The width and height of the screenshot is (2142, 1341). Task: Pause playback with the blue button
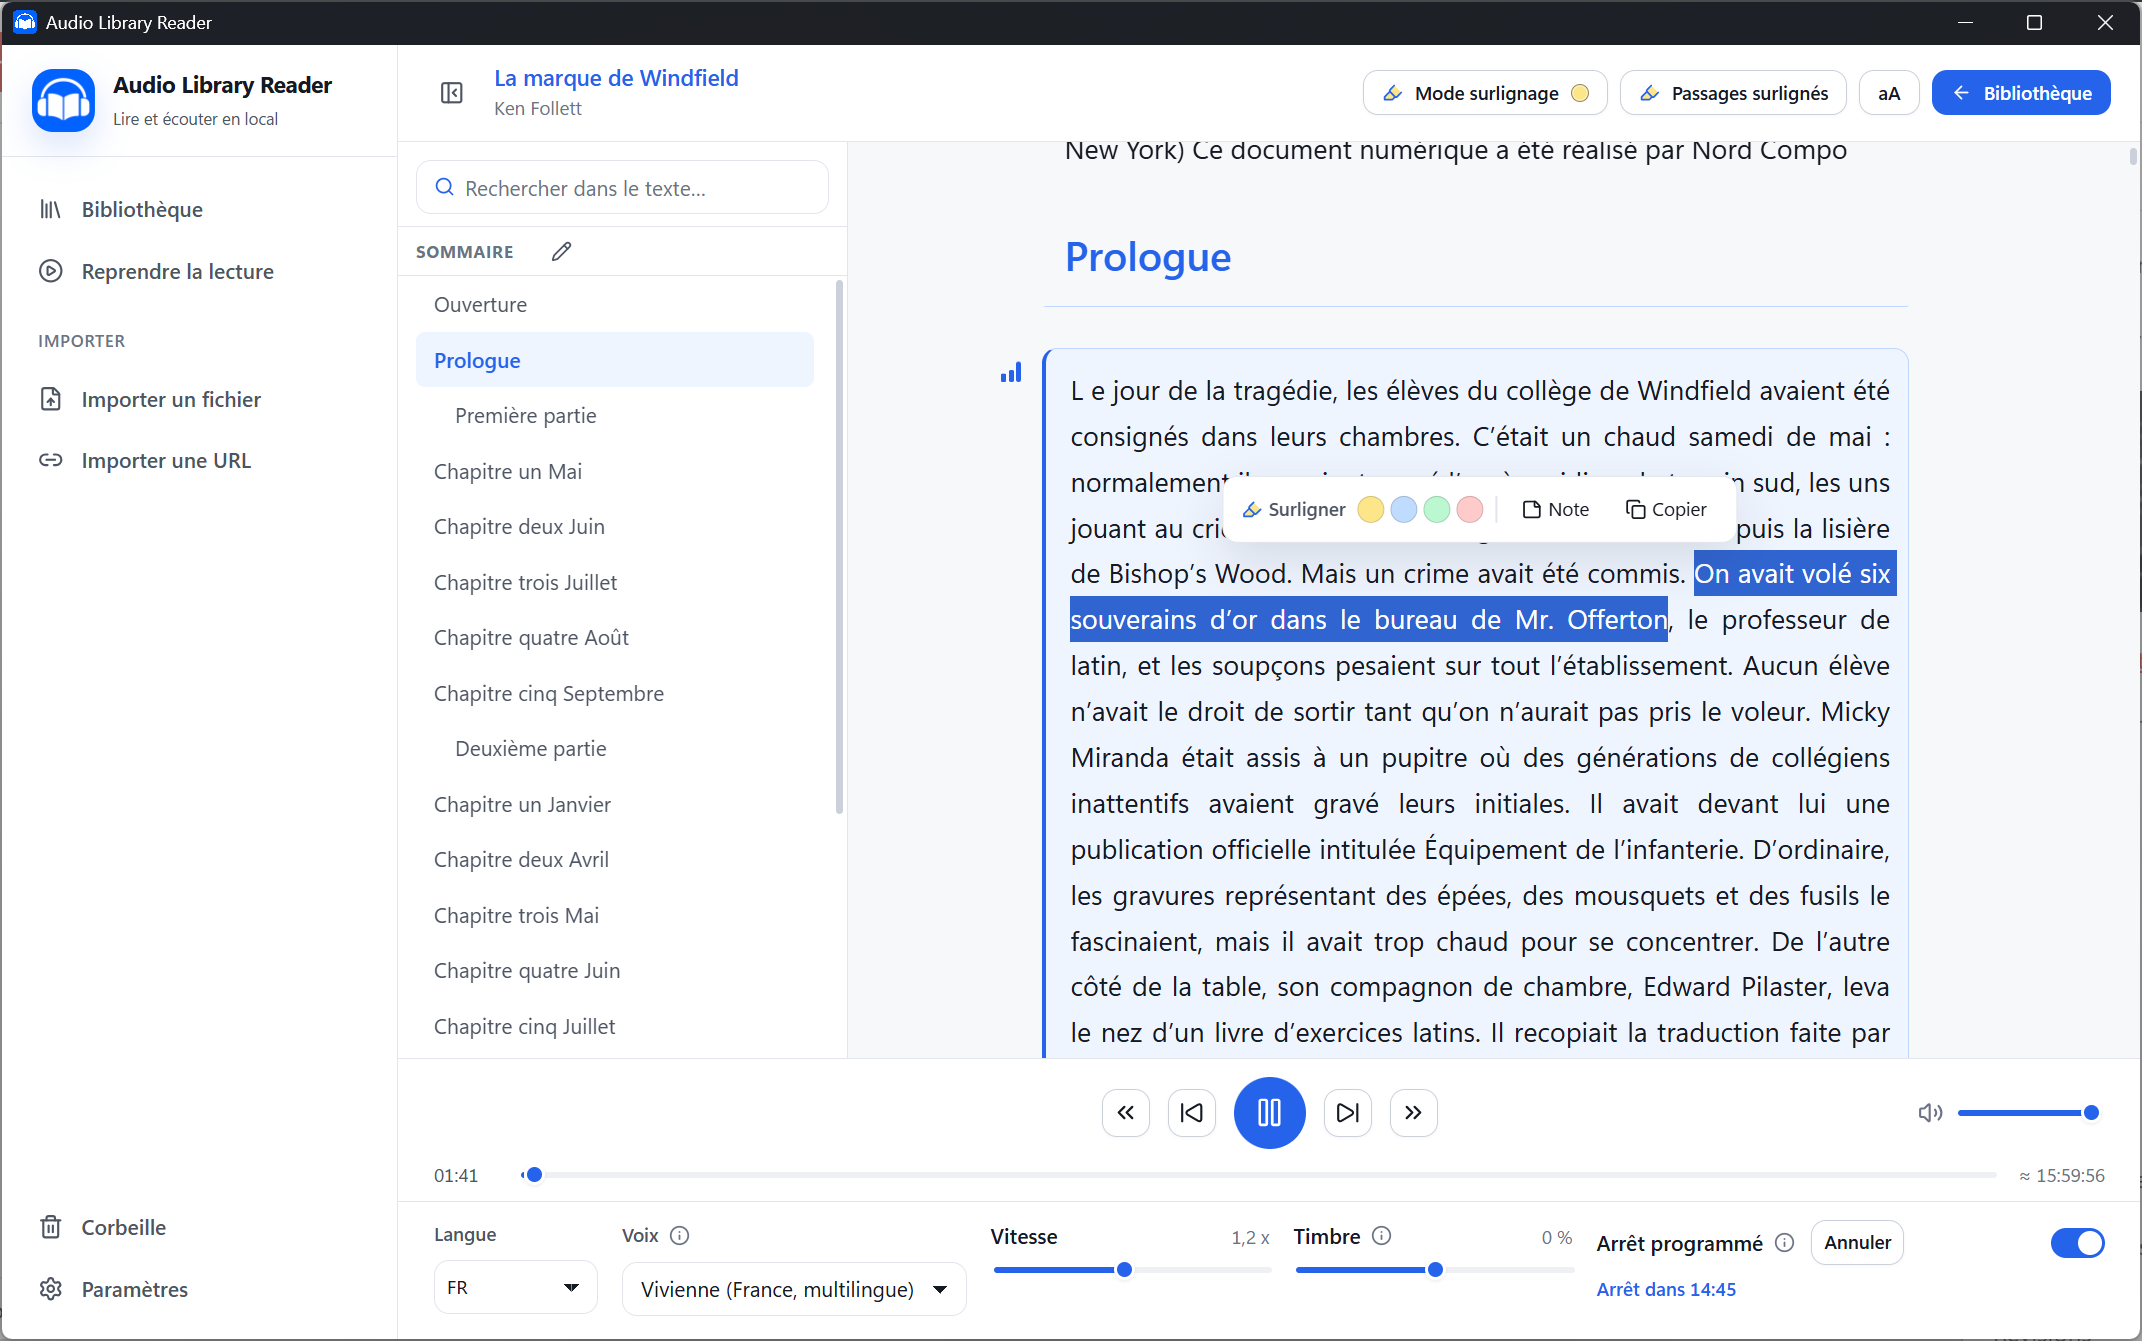1270,1113
